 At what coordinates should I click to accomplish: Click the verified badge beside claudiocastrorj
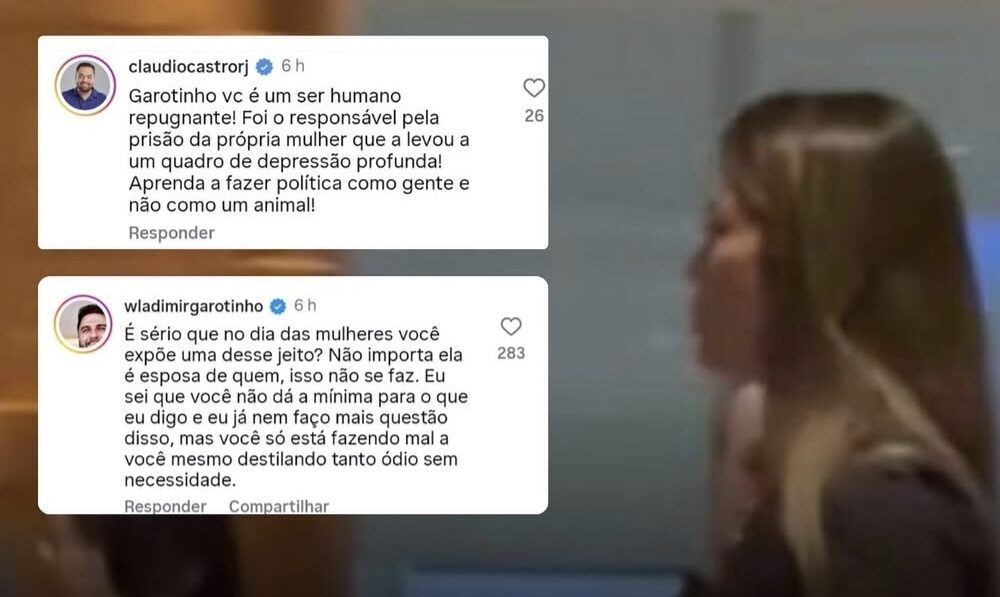click(x=264, y=66)
